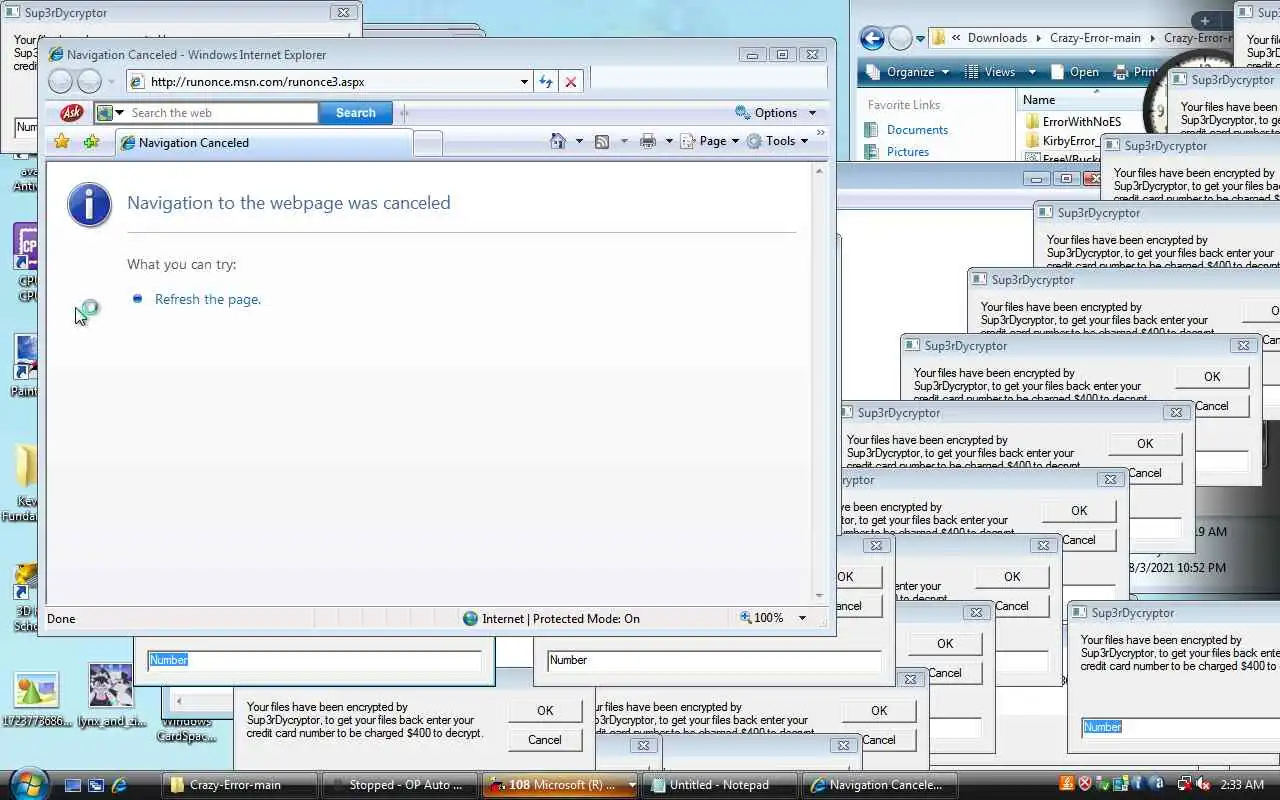
Task: Click the runonce.msn.com address bar
Action: tap(328, 82)
